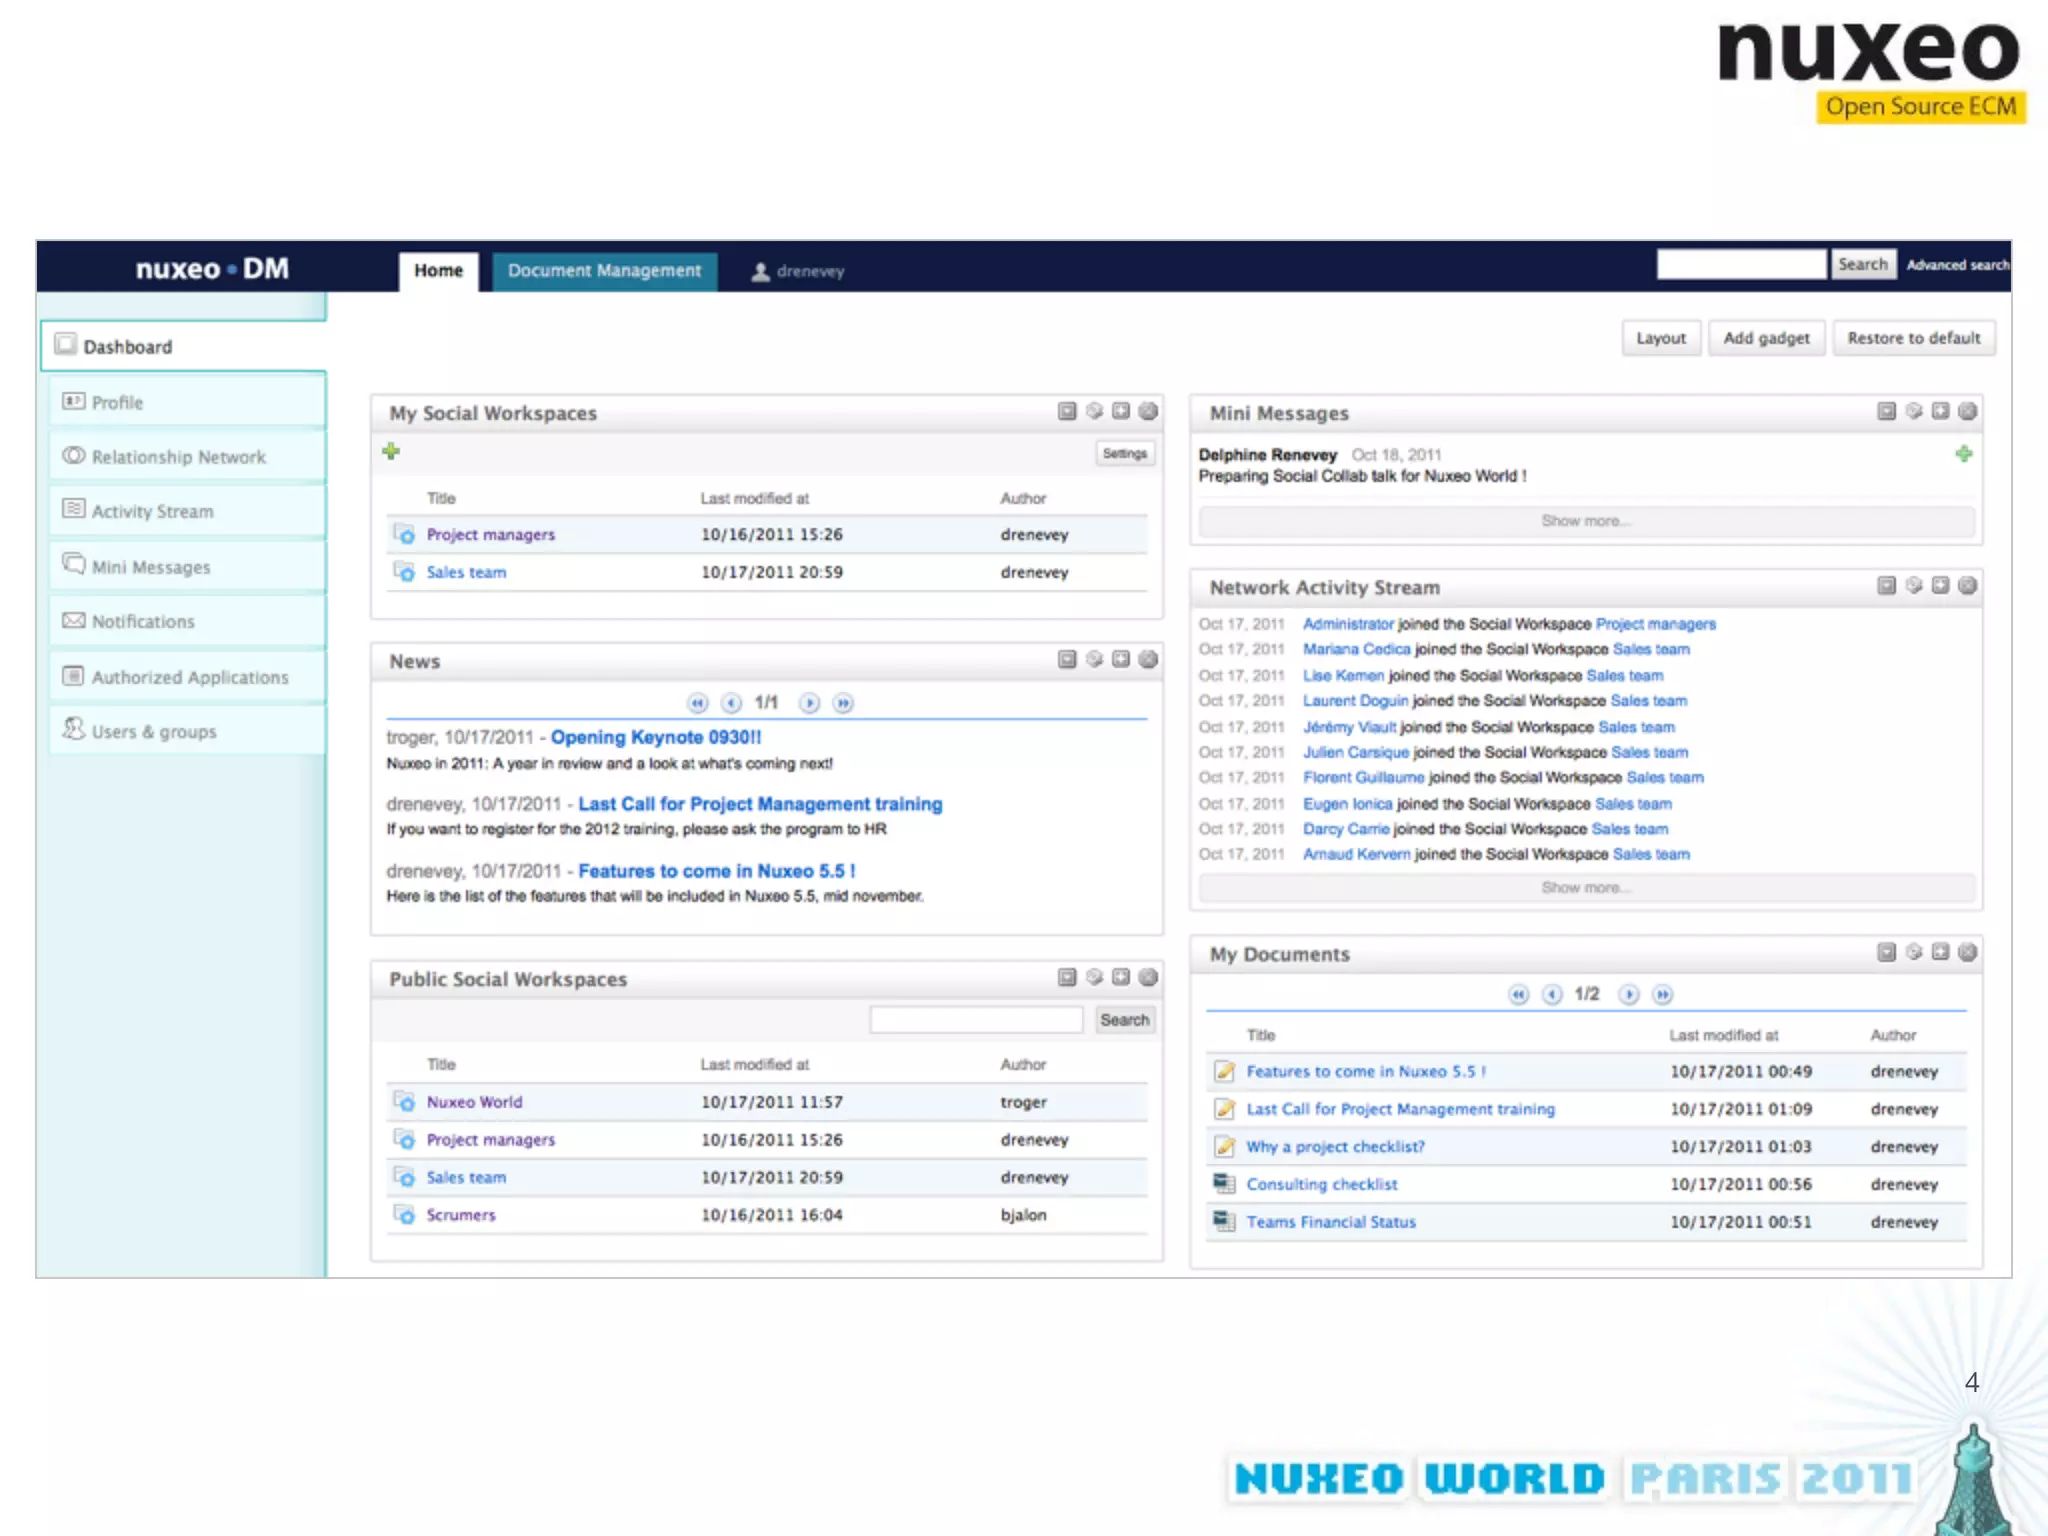Jump to last page of News gadget

pyautogui.click(x=843, y=703)
